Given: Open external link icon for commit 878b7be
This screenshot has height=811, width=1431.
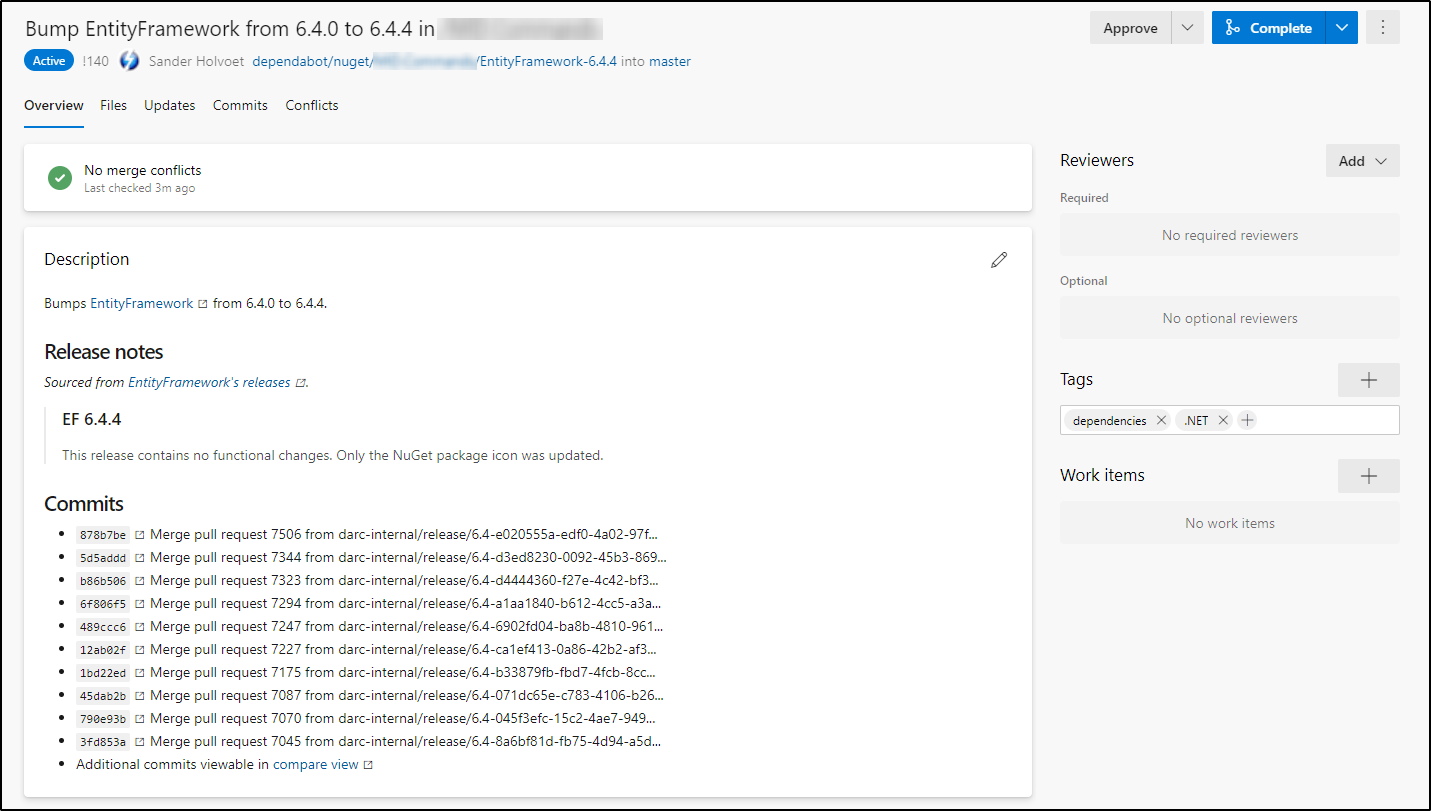Looking at the screenshot, I should click(140, 535).
